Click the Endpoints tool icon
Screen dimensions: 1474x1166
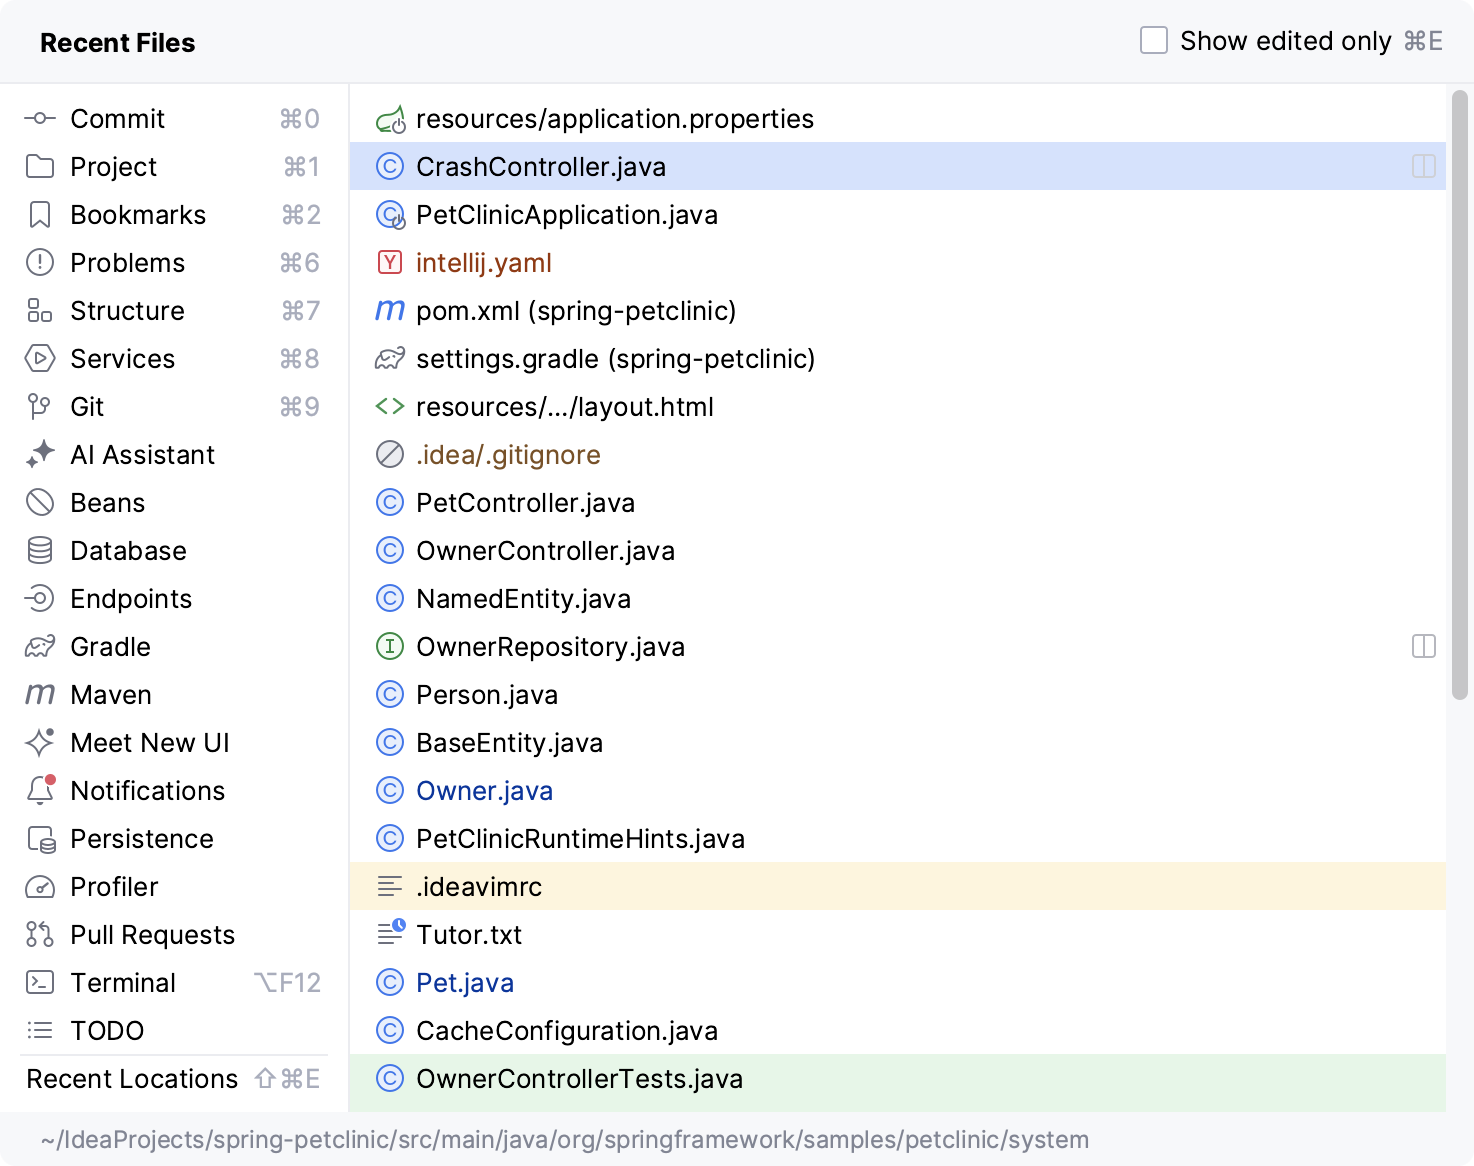39,599
